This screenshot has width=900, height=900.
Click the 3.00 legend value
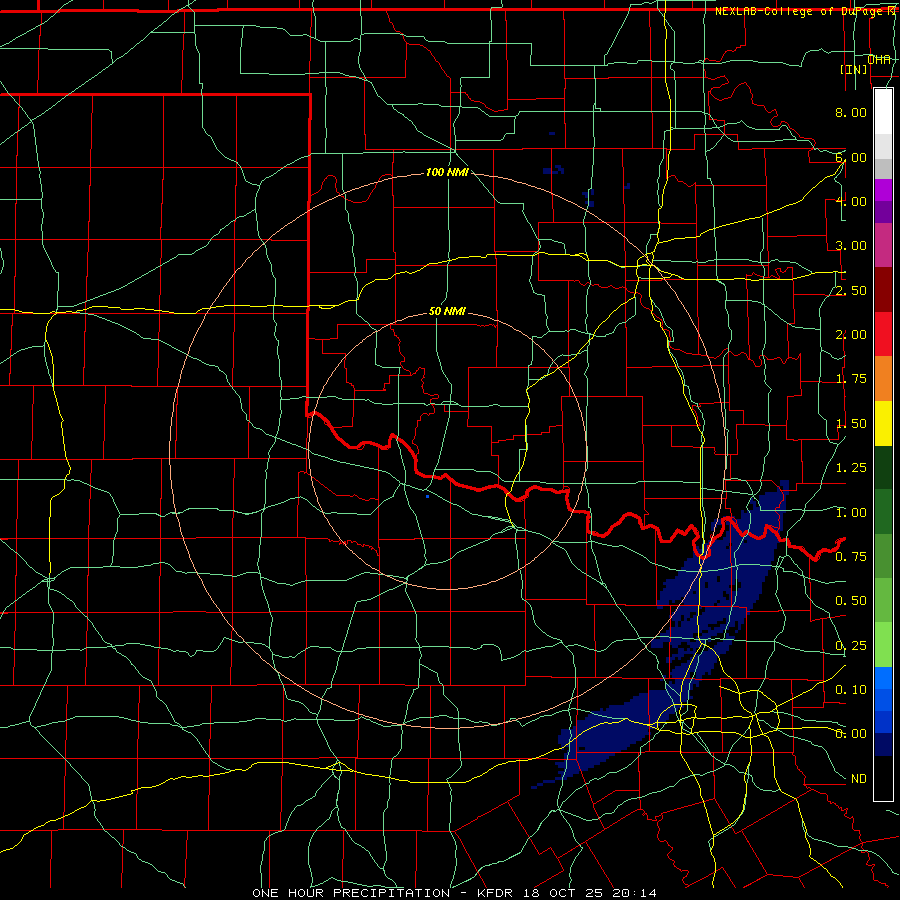point(851,246)
